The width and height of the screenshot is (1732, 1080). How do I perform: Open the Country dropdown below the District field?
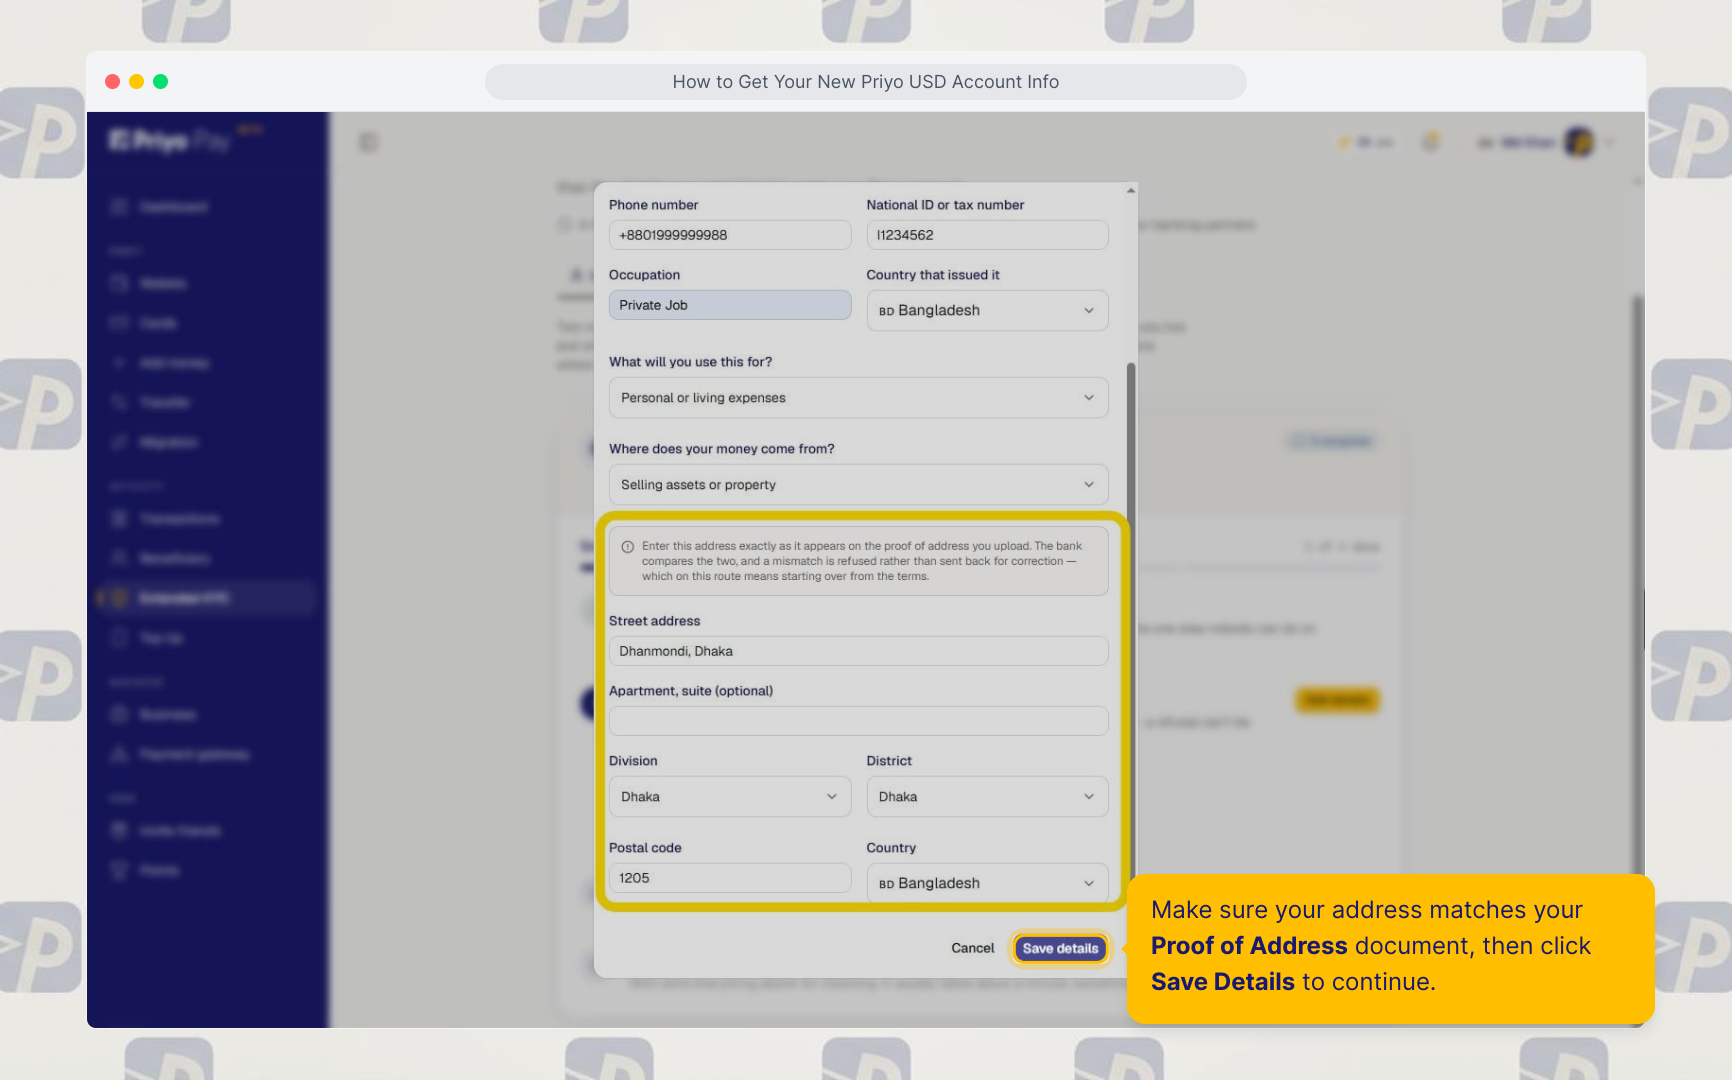coord(987,884)
